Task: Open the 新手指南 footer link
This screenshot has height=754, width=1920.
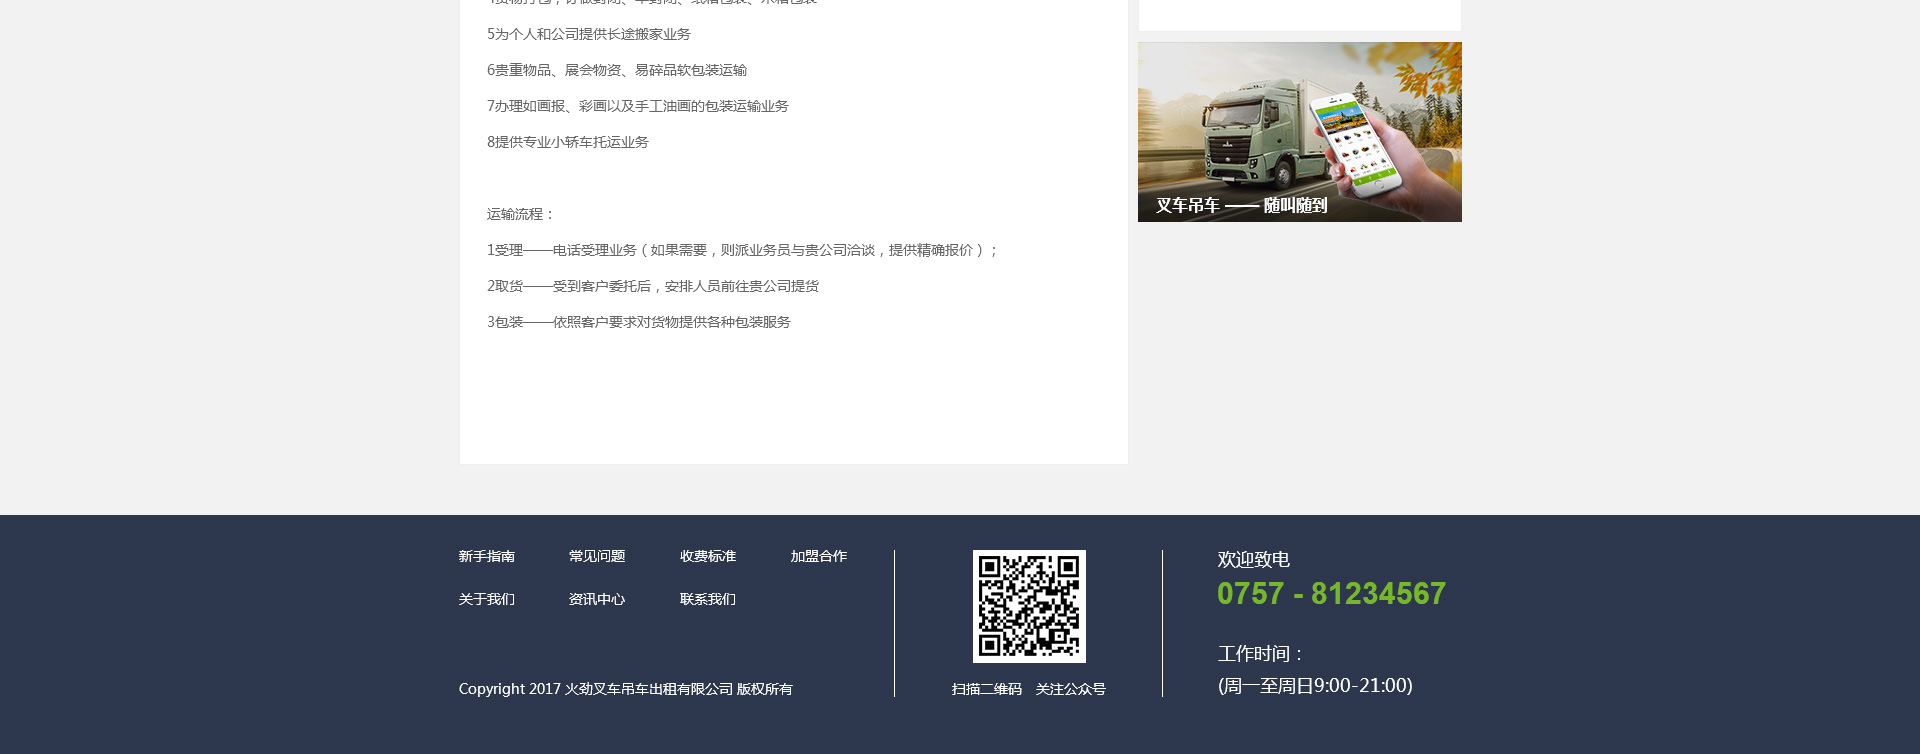Action: (486, 556)
